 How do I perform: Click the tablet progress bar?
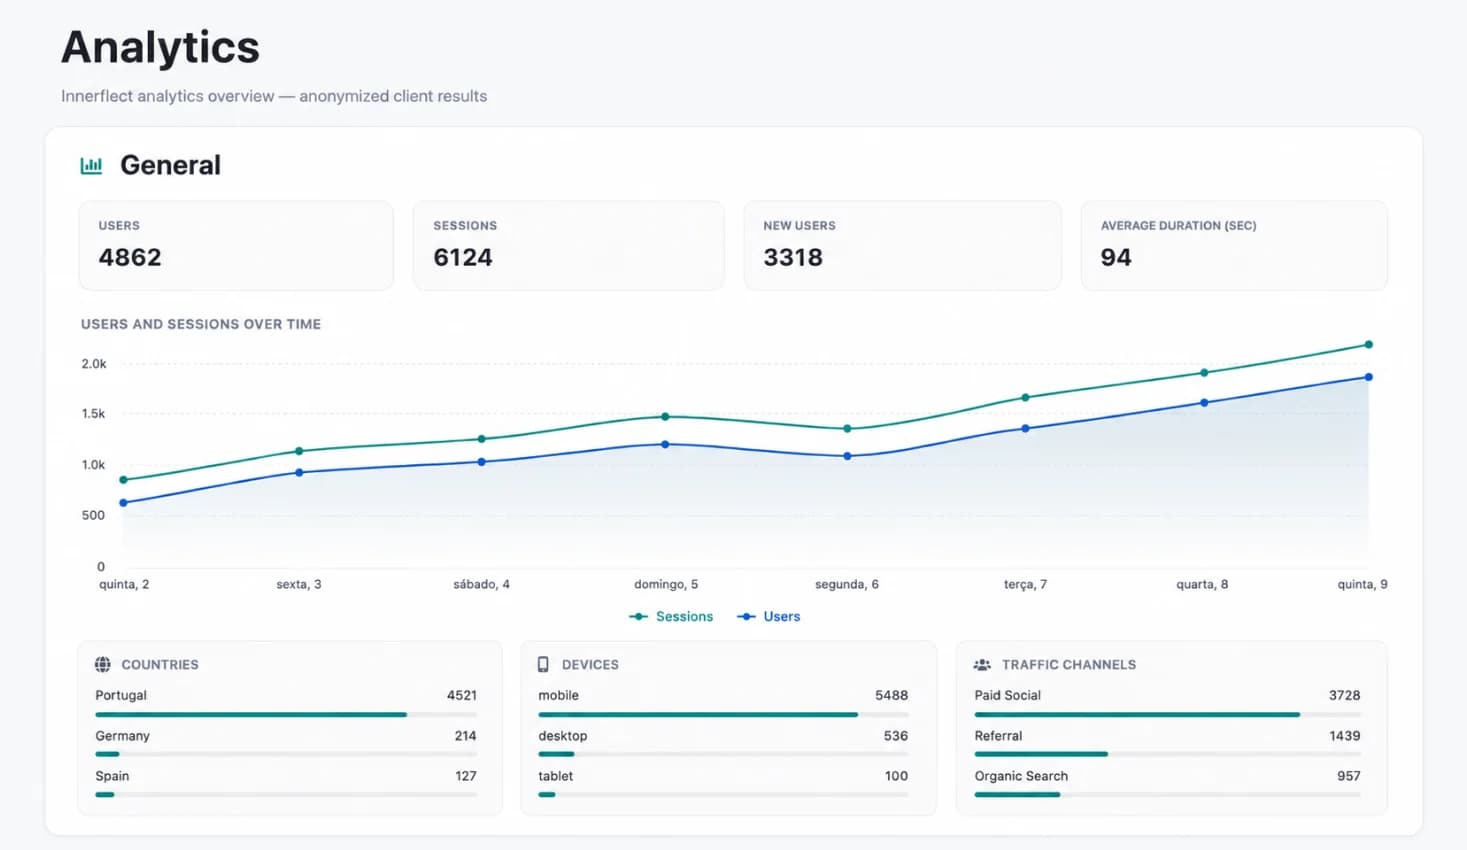pyautogui.click(x=723, y=794)
